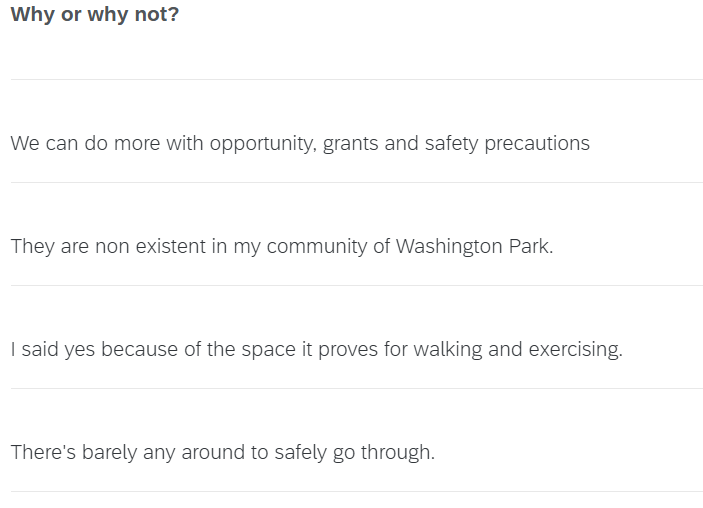Click the words "They are" in second response
The height and width of the screenshot is (508, 703).
tap(49, 247)
